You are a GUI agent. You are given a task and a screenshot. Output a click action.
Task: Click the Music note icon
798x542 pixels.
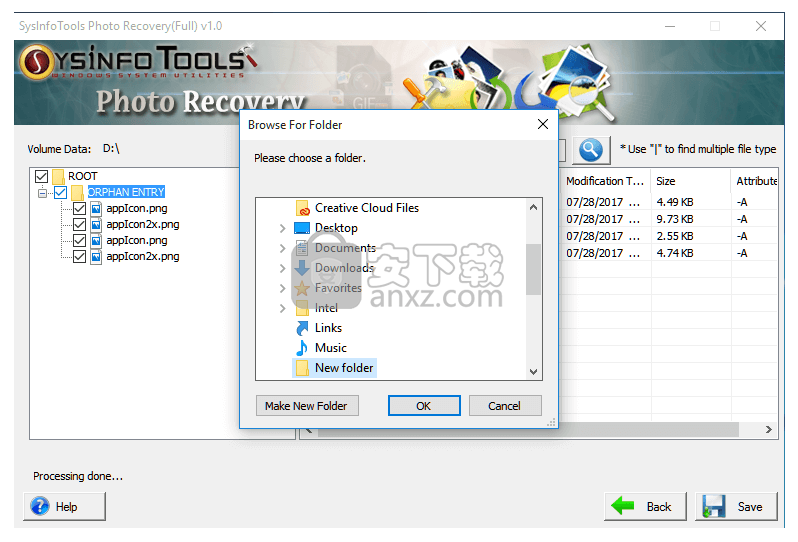pyautogui.click(x=302, y=348)
